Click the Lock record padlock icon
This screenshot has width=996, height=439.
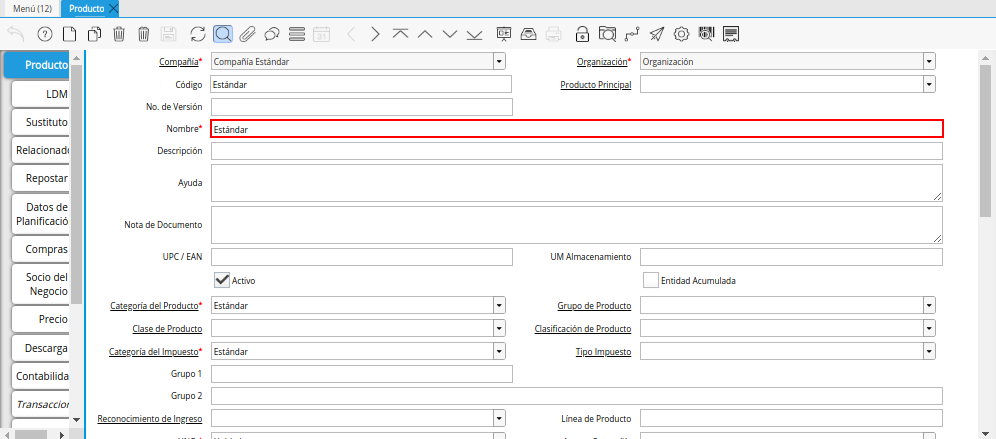click(x=582, y=34)
